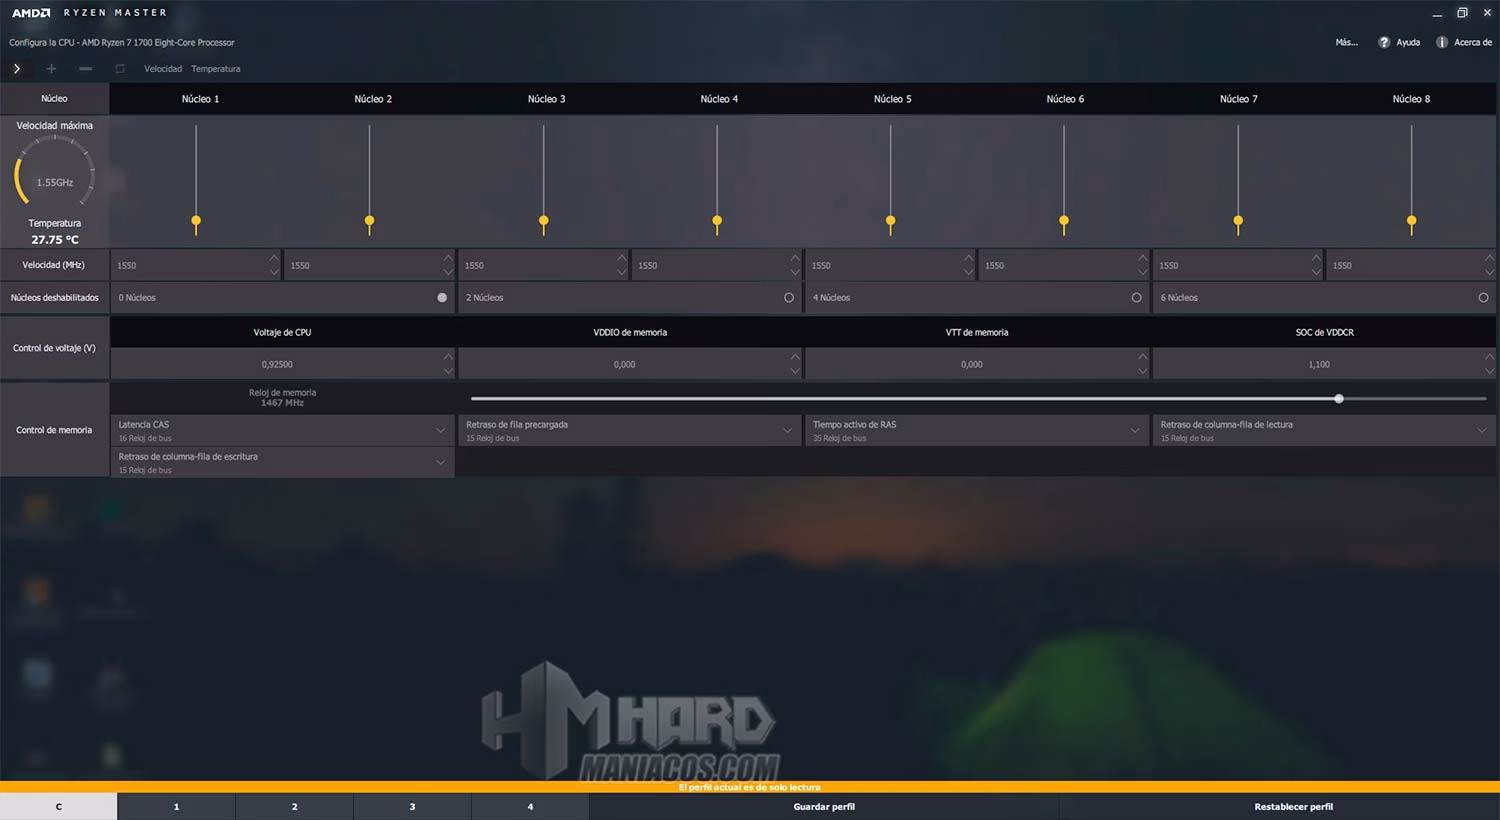Expand the Latencia CAS dropdown
Viewport: 1500px width, 820px height.
click(440, 431)
